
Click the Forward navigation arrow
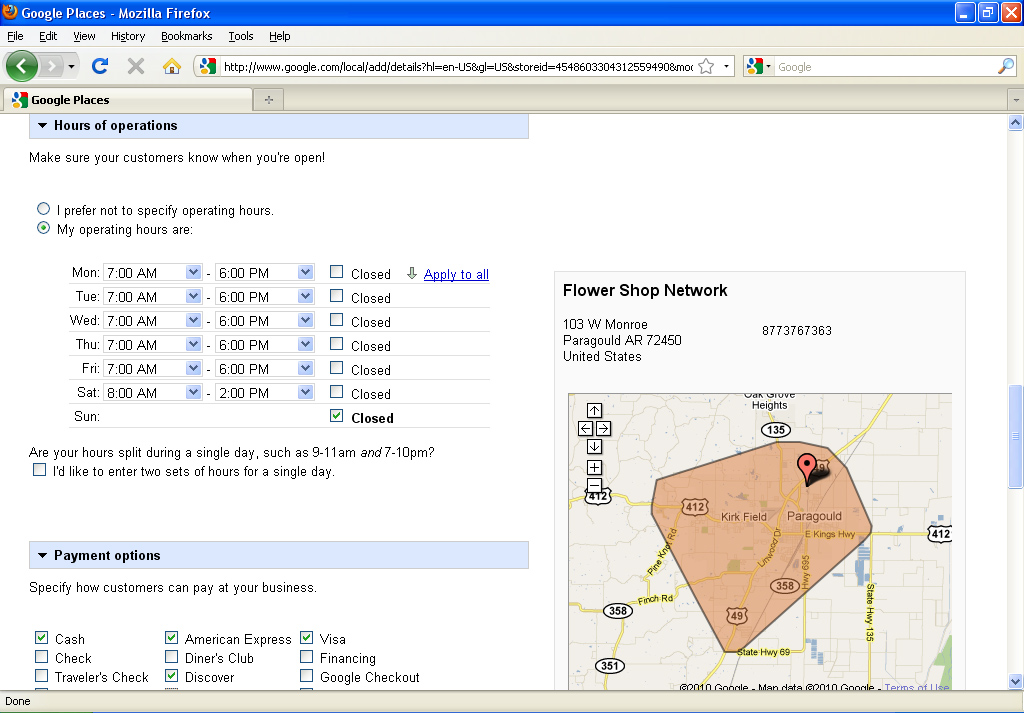tap(52, 66)
